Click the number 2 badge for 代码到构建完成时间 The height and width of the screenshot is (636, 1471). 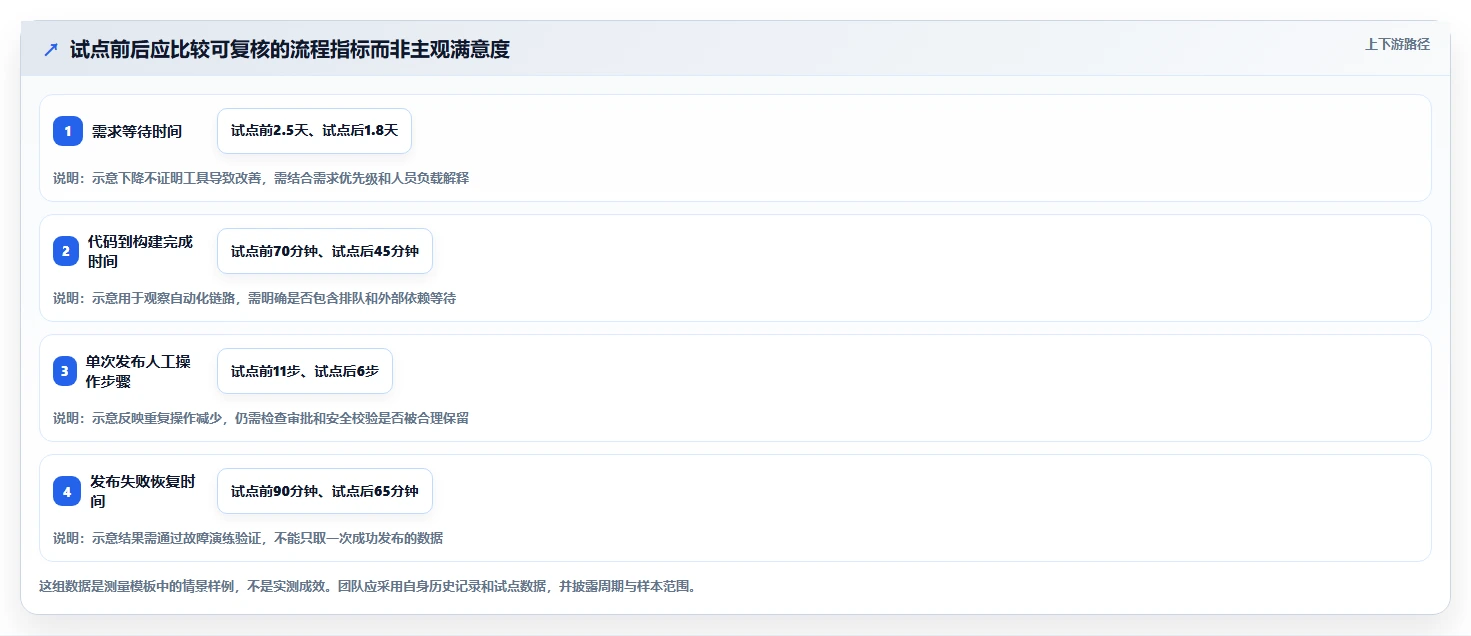(66, 251)
